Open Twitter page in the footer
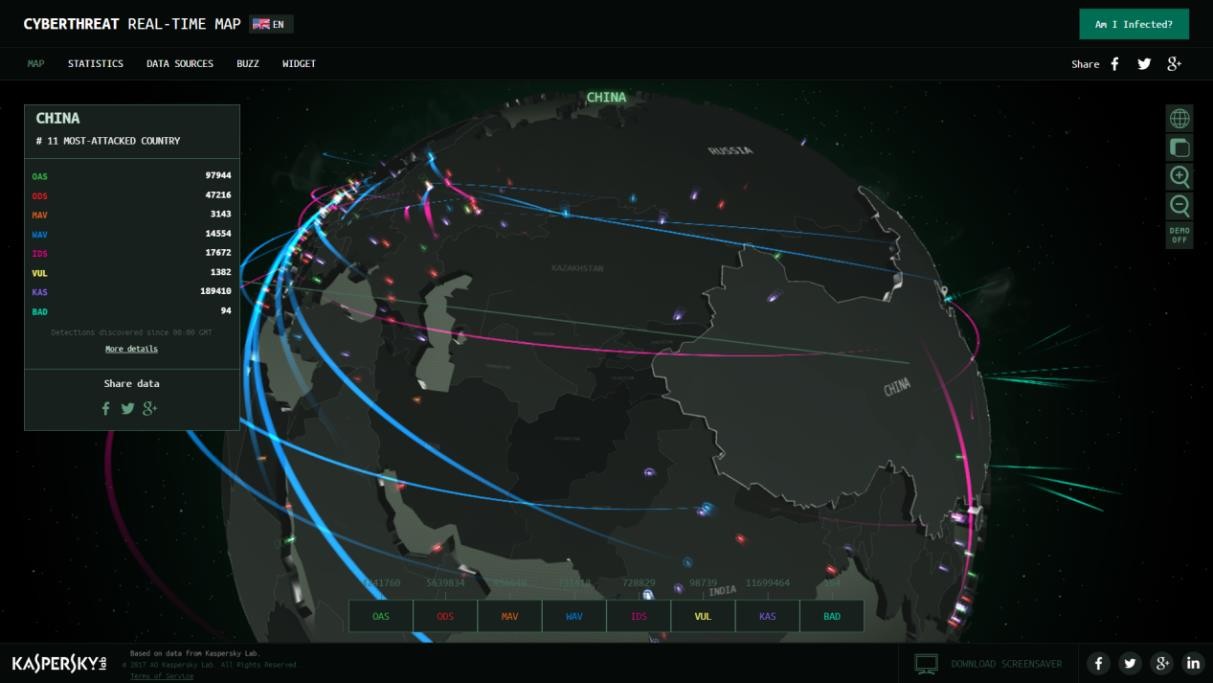Screen dimensions: 1213x683 pyautogui.click(x=1130, y=663)
